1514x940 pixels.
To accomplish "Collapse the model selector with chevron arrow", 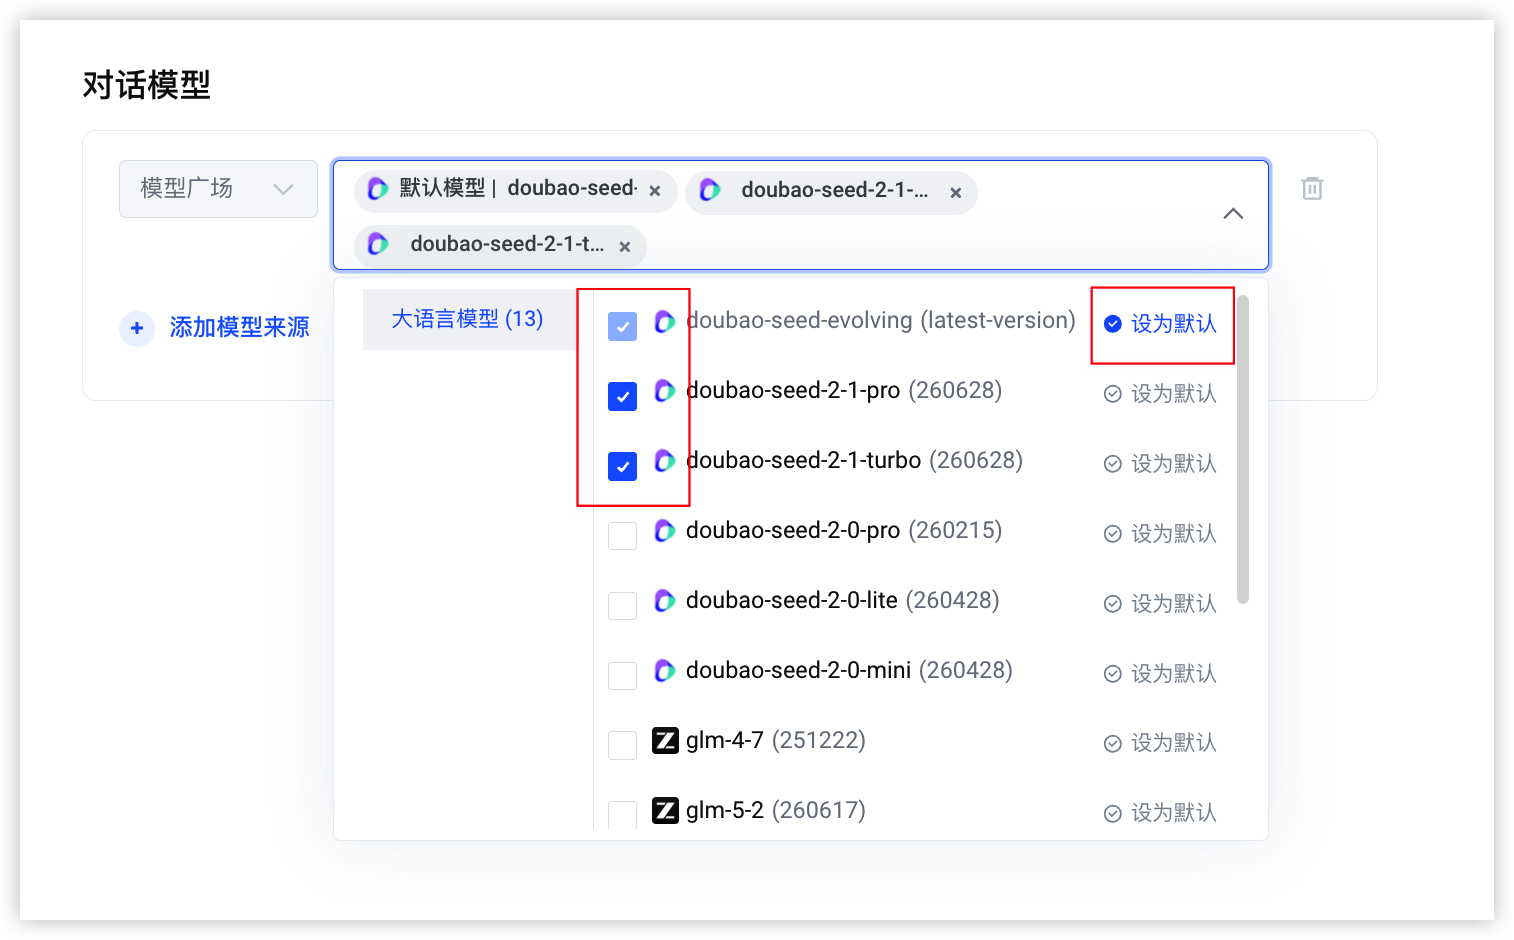I will 1233,214.
